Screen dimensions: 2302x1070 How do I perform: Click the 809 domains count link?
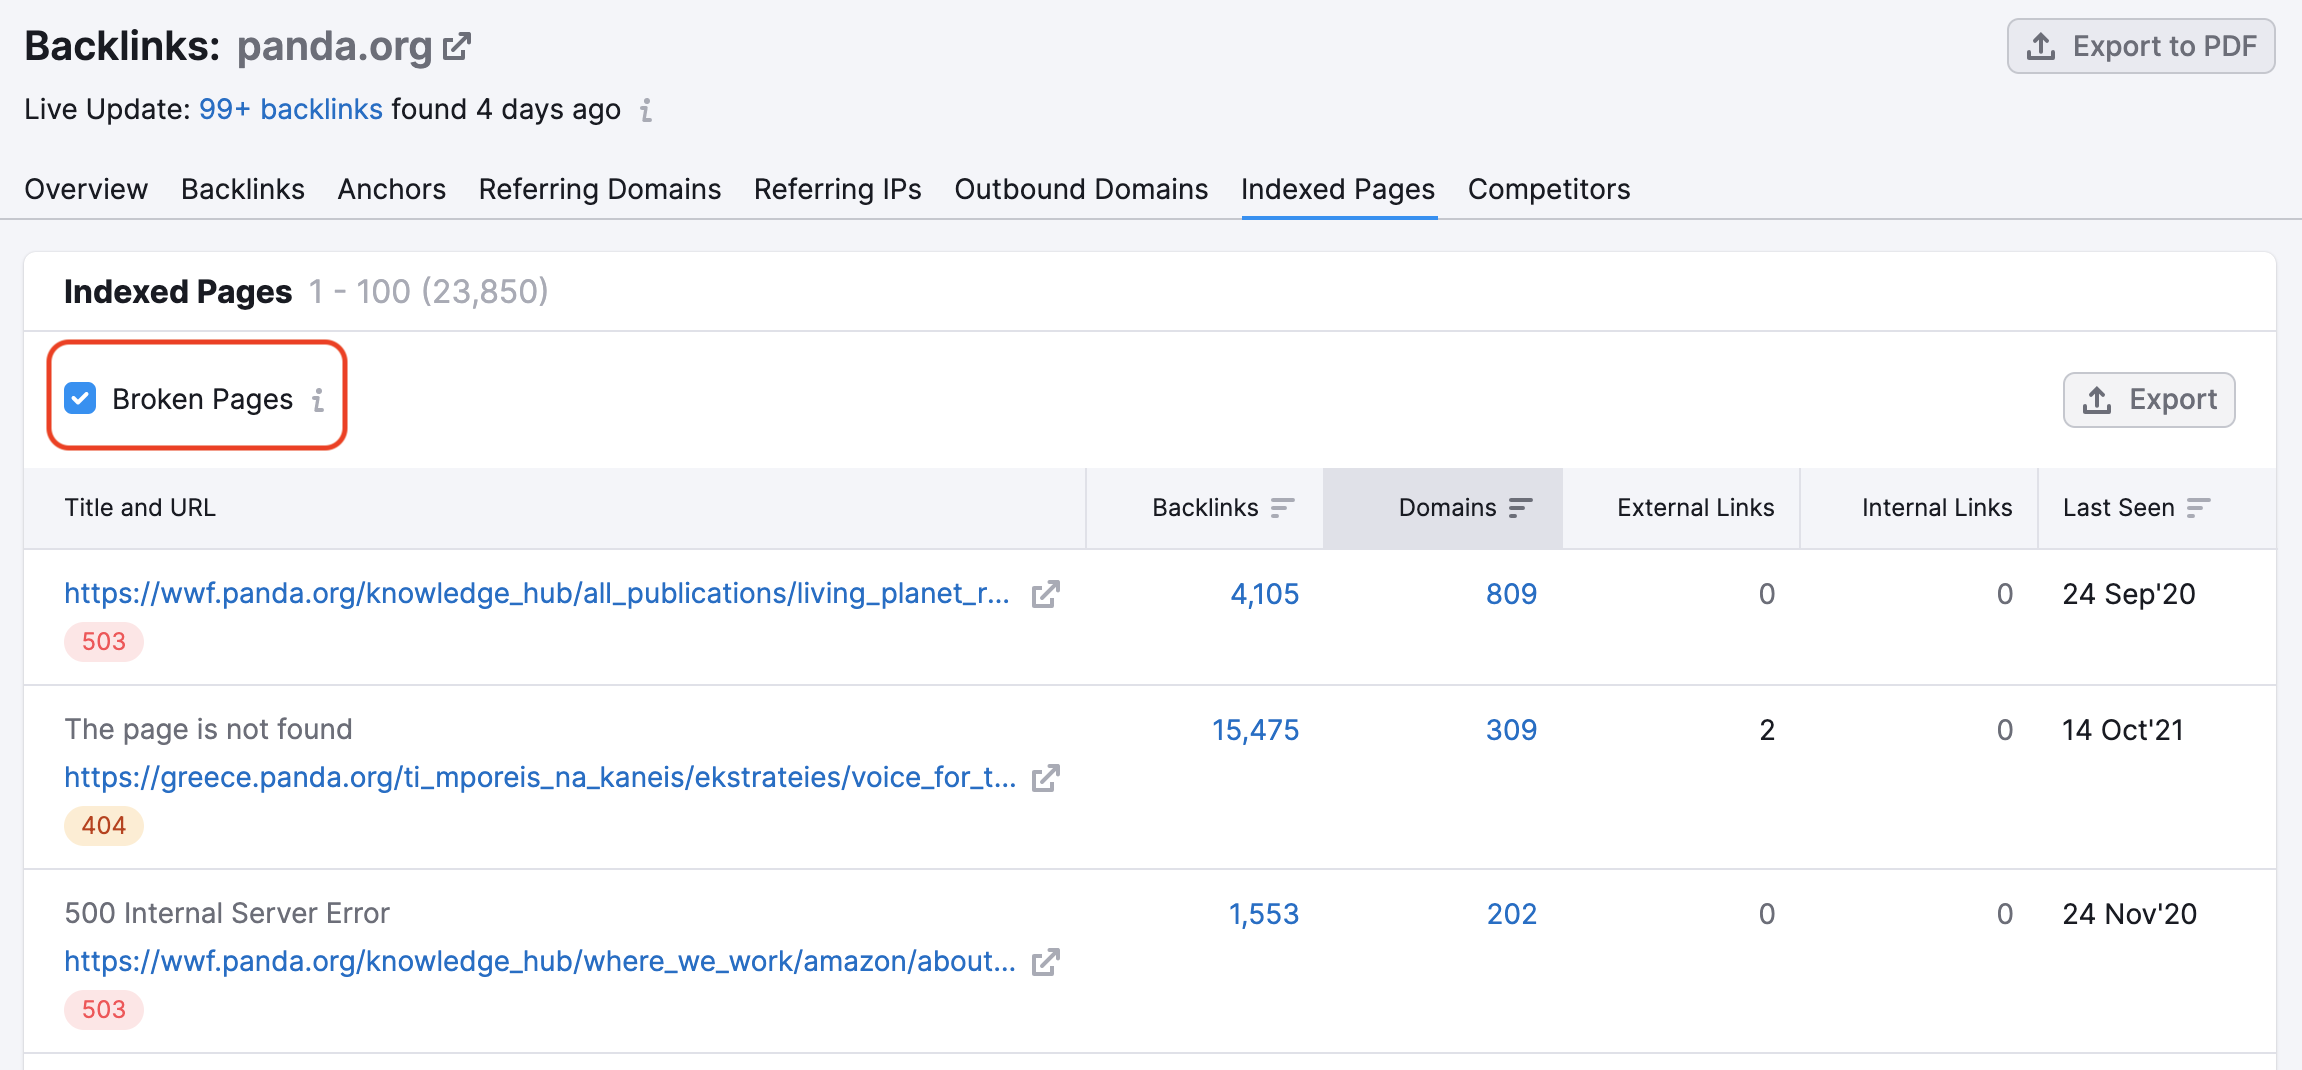(x=1510, y=594)
